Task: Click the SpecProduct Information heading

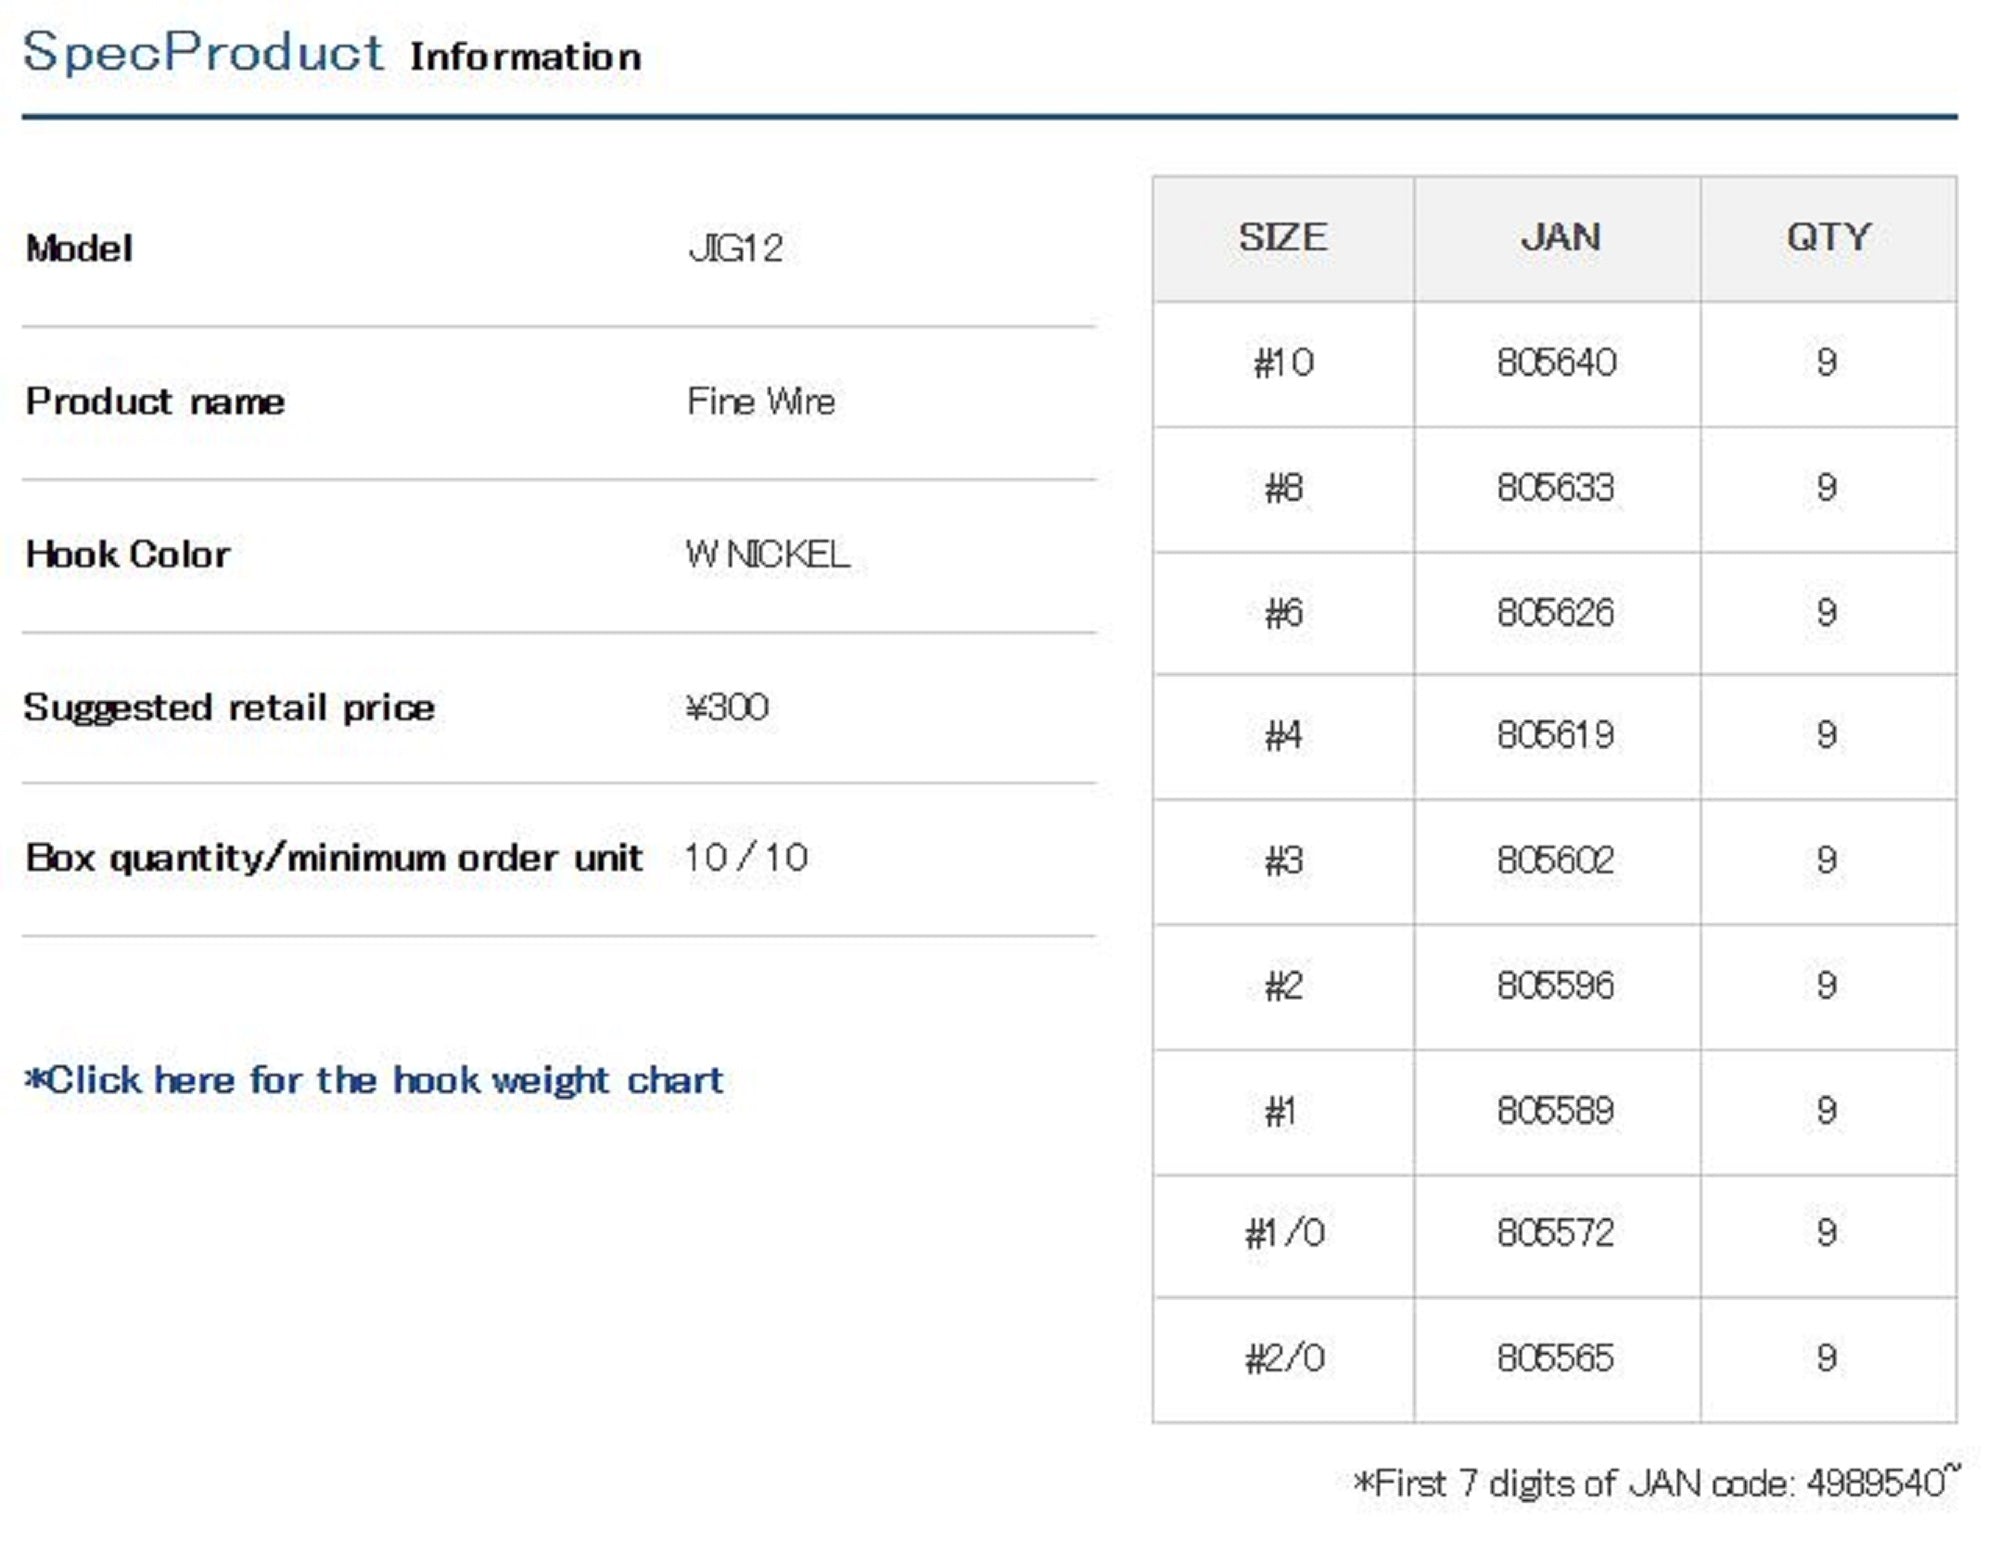Action: click(332, 53)
